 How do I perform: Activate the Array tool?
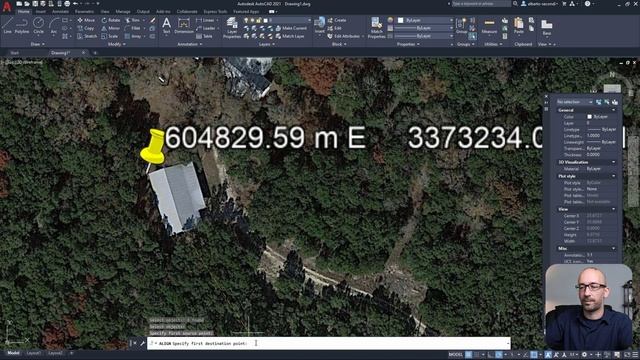tap(133, 36)
